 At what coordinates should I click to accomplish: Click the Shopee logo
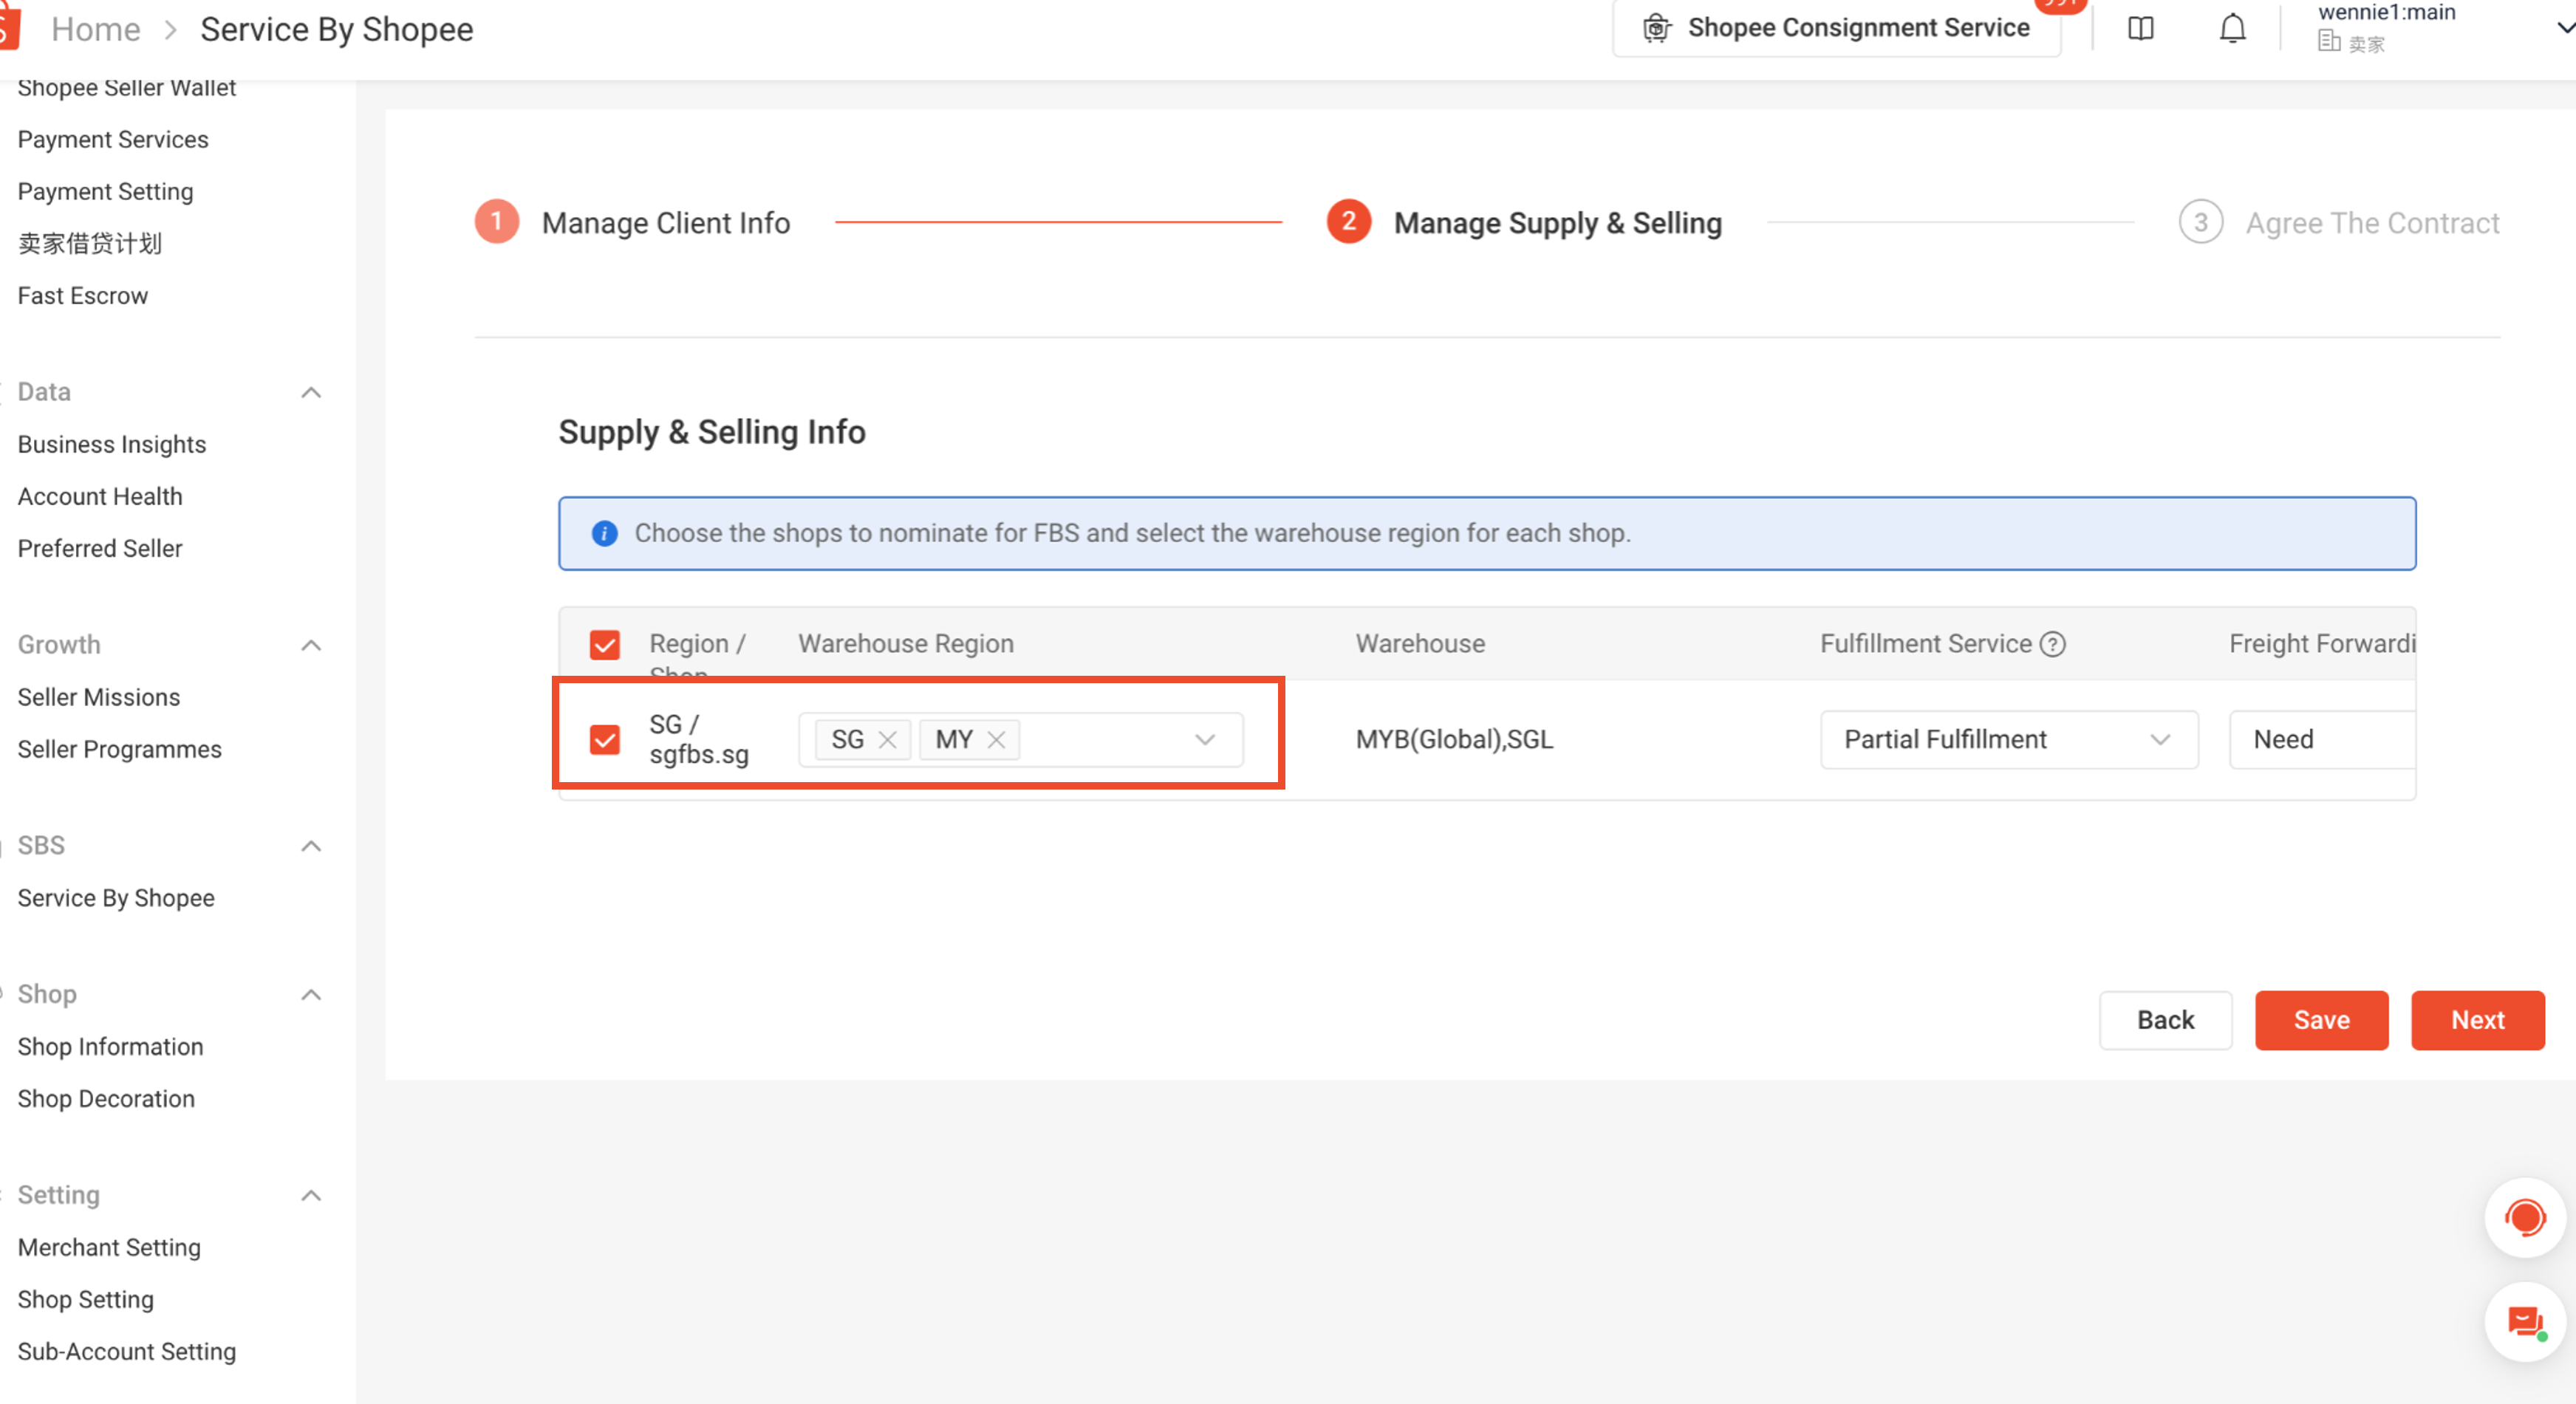point(8,27)
